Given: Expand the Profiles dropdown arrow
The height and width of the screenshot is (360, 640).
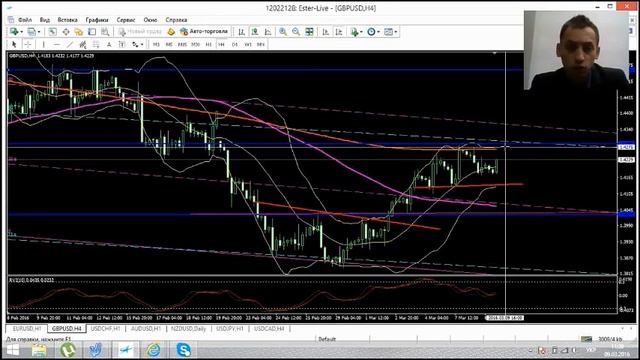Looking at the screenshot, I should click(x=39, y=32).
